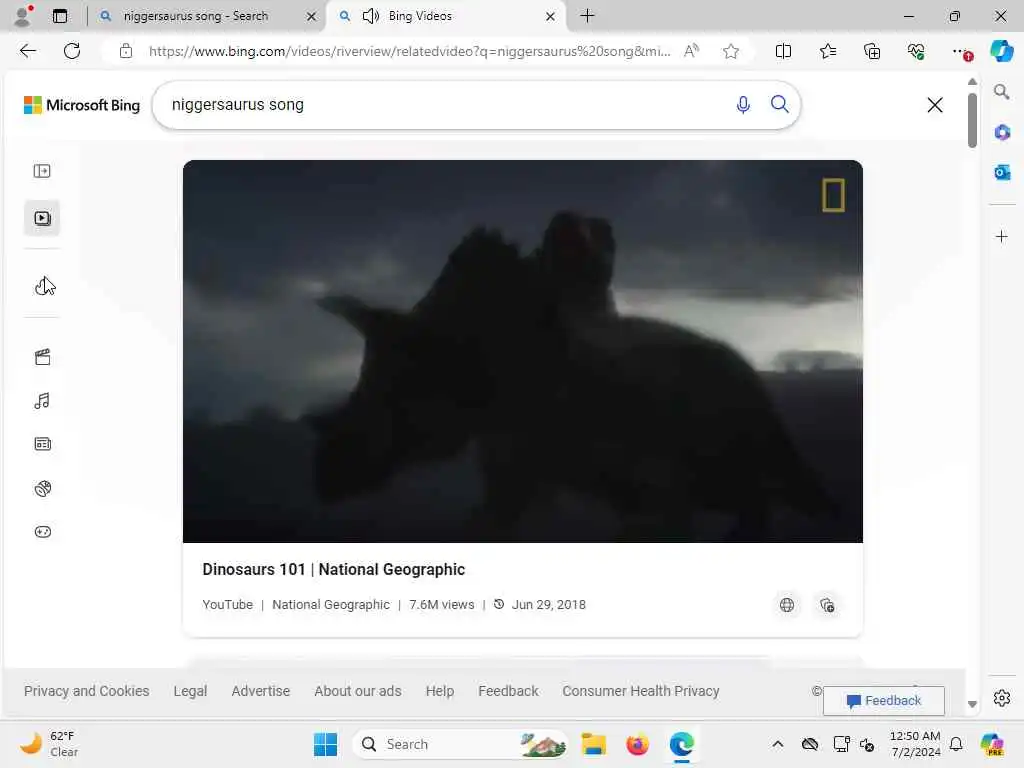Image resolution: width=1024 pixels, height=768 pixels.
Task: Open the tab actions menu icon
Action: 60,16
